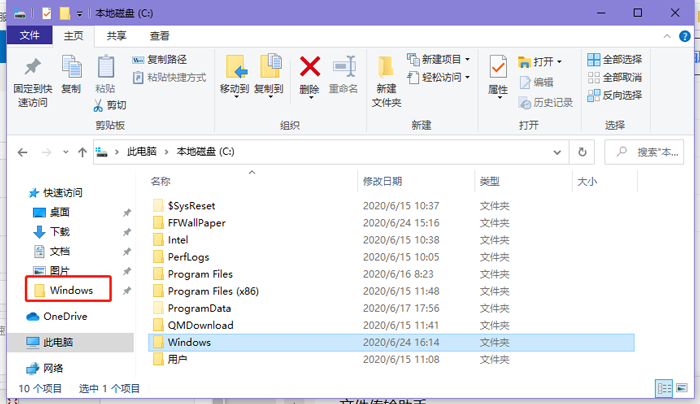Screen dimensions: 700x404
Task: Click Copy path (复制路径)
Action: coord(159,59)
